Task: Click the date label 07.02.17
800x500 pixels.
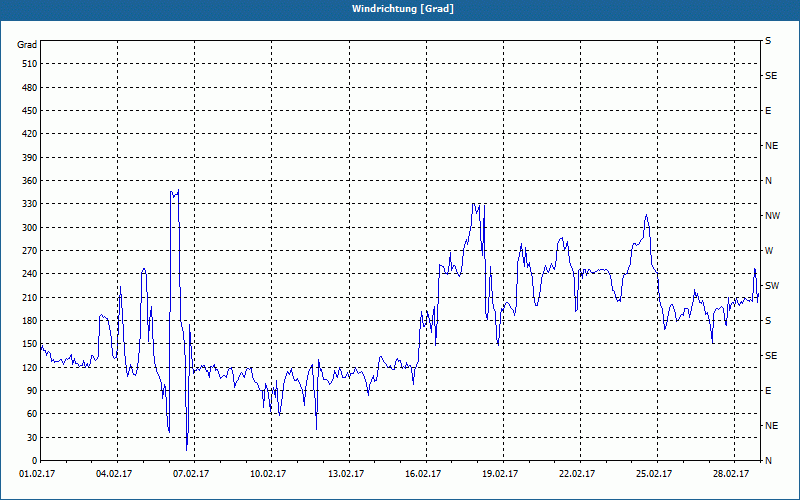Action: [x=191, y=474]
